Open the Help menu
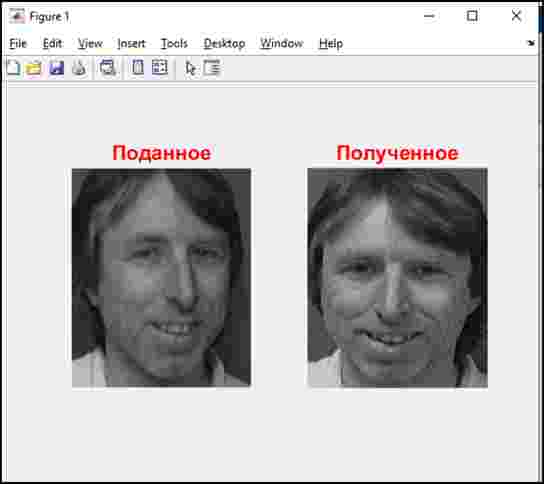This screenshot has height=484, width=544. tap(331, 44)
